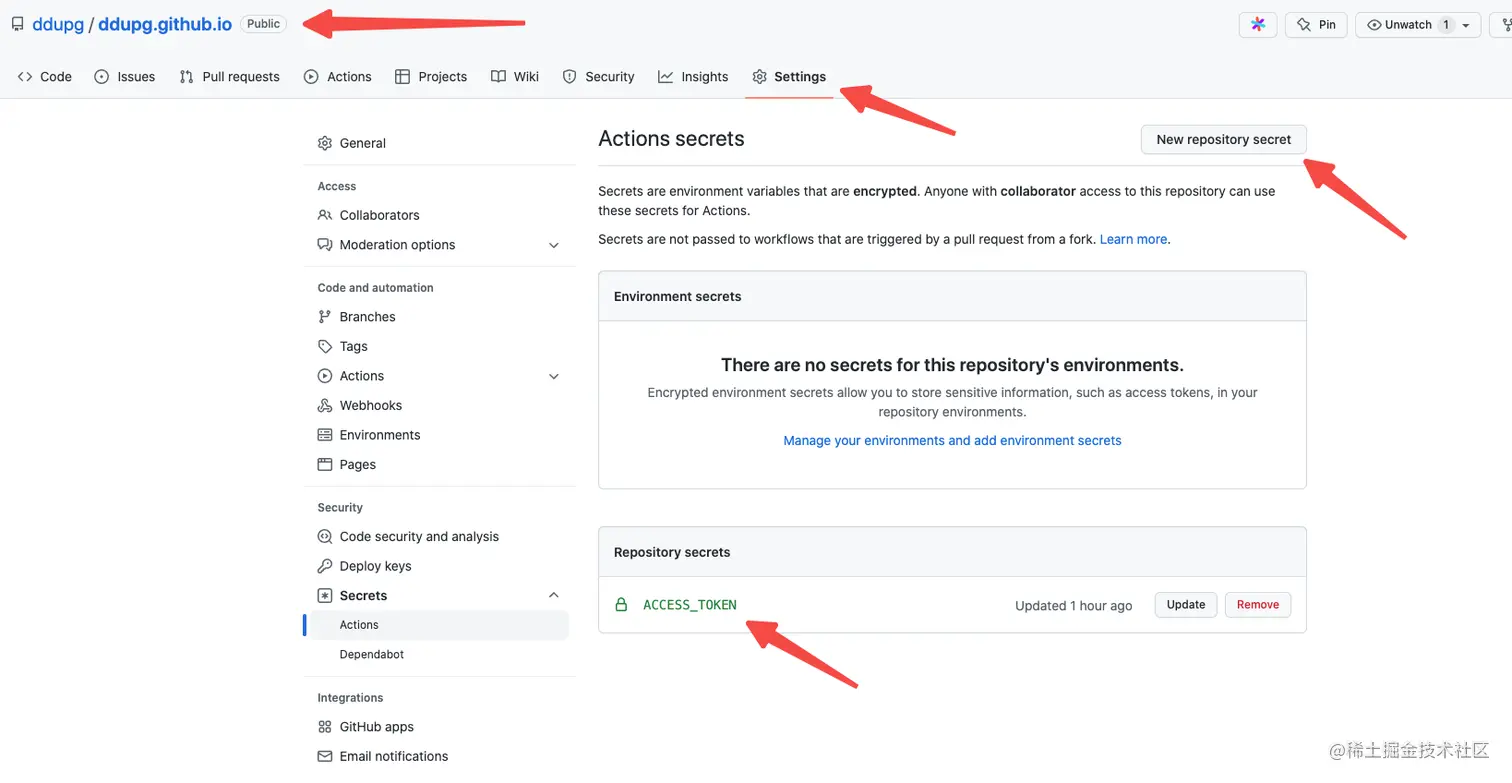
Task: Click the eye icon in the Unwatch button
Action: point(1374,25)
